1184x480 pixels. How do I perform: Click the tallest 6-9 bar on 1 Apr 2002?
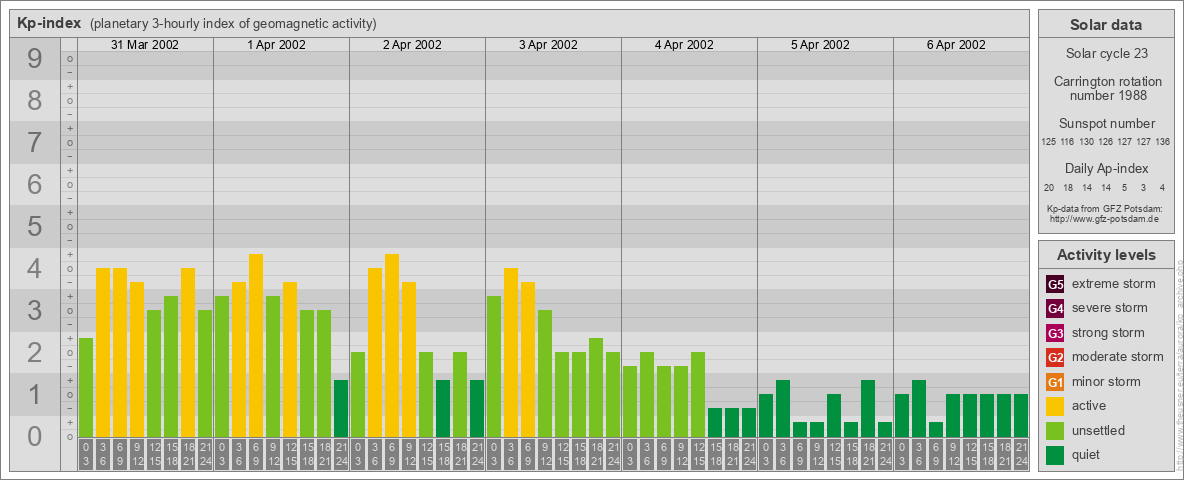click(x=256, y=345)
